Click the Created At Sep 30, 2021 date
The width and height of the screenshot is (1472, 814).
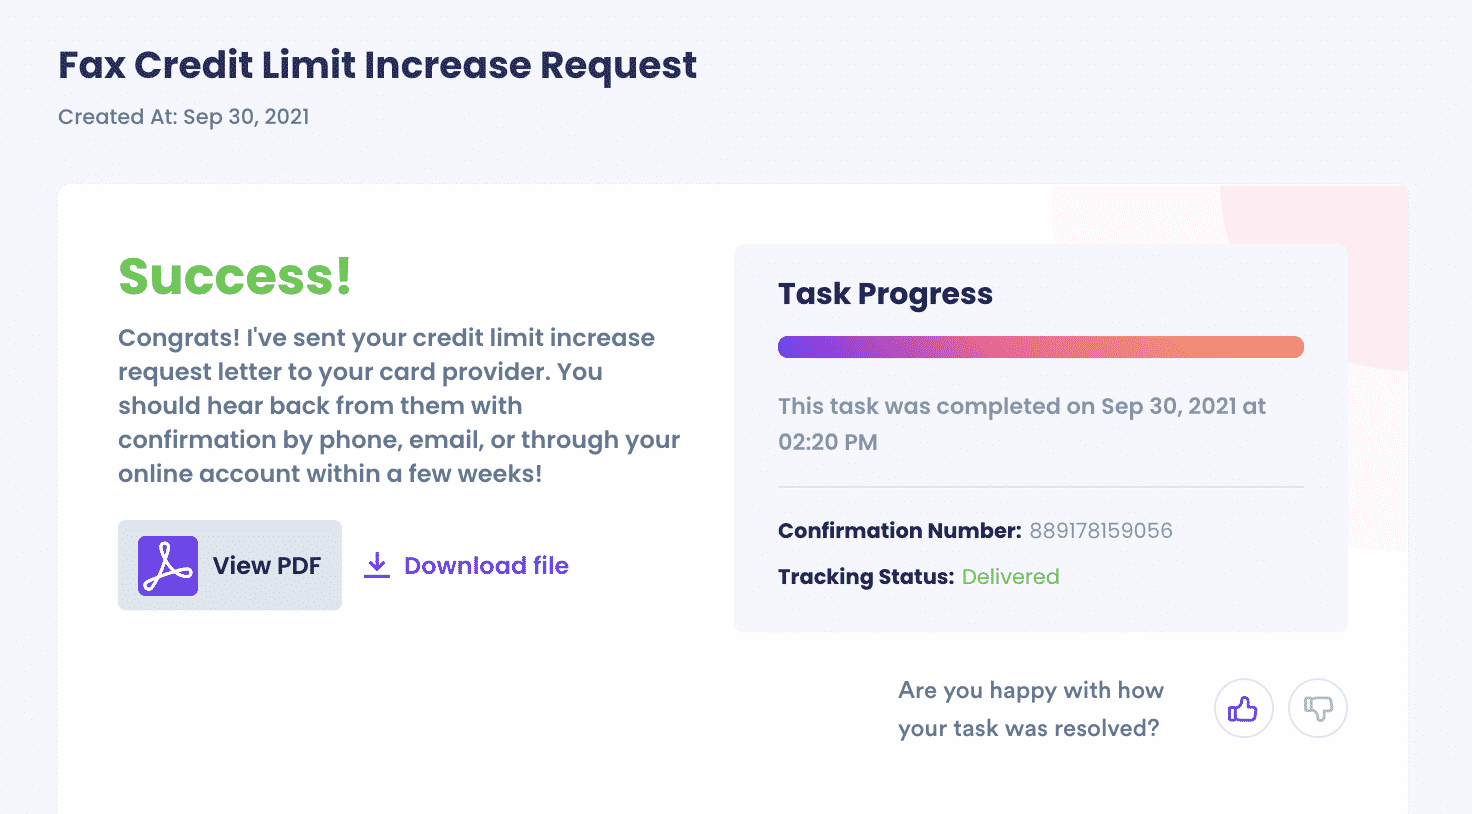coord(184,117)
